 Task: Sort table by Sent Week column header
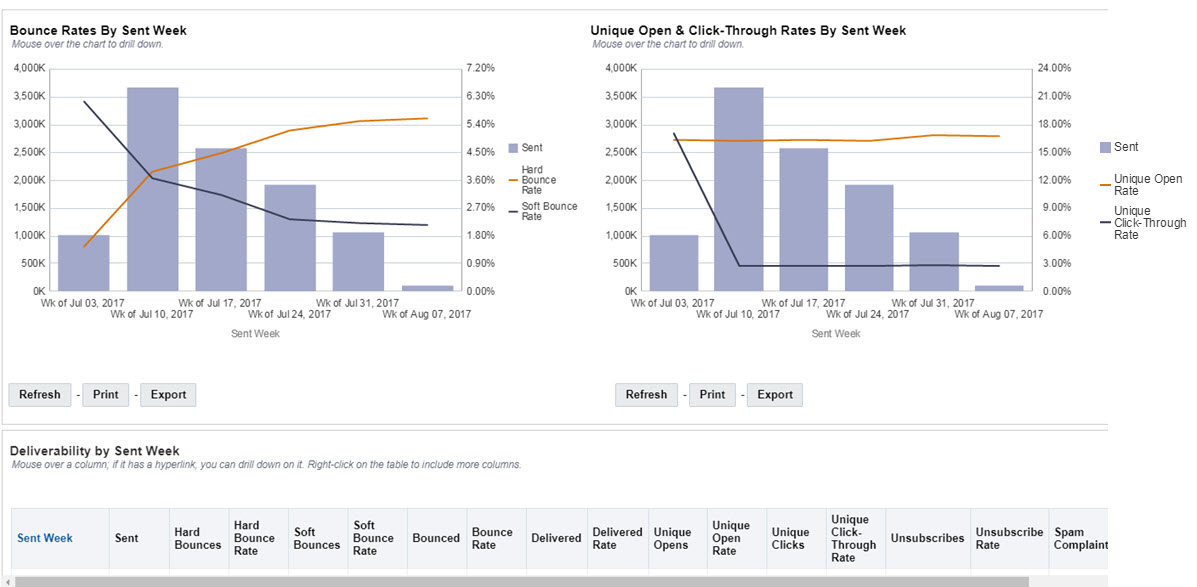[45, 538]
